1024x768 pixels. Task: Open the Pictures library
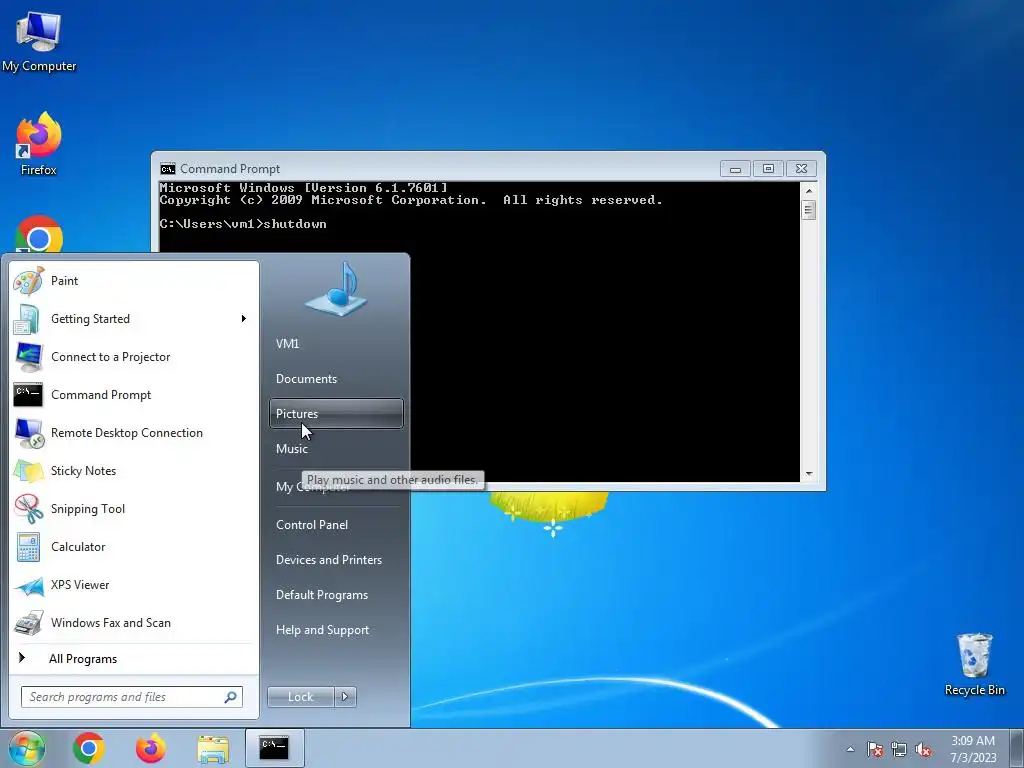pos(336,413)
